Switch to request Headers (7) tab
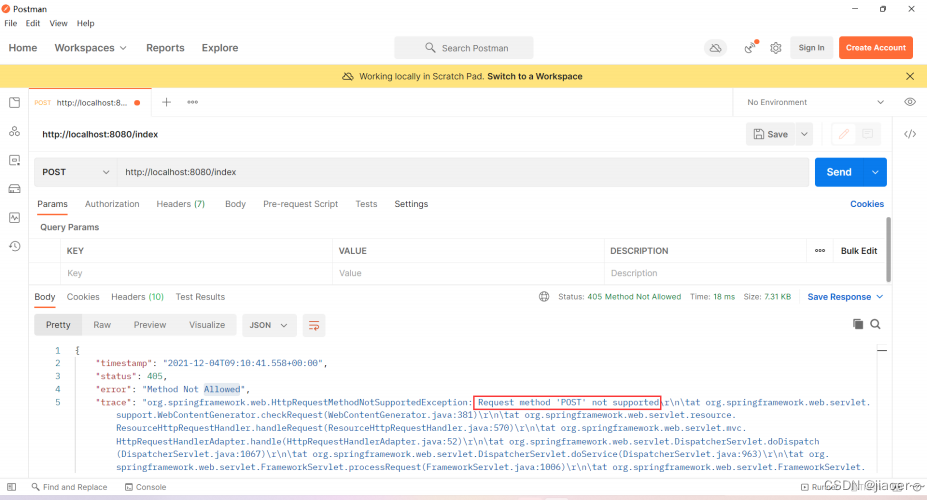 pos(180,205)
